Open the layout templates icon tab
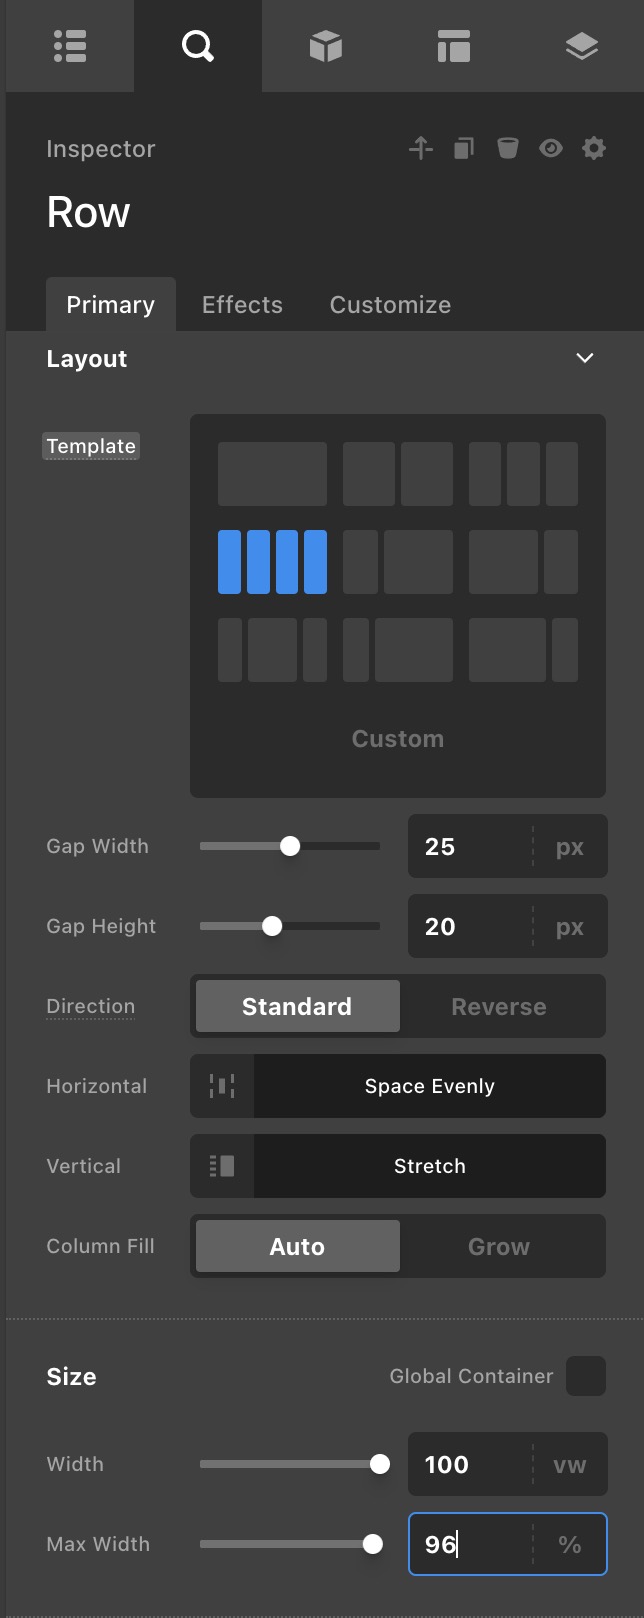This screenshot has width=644, height=1618. coord(453,46)
